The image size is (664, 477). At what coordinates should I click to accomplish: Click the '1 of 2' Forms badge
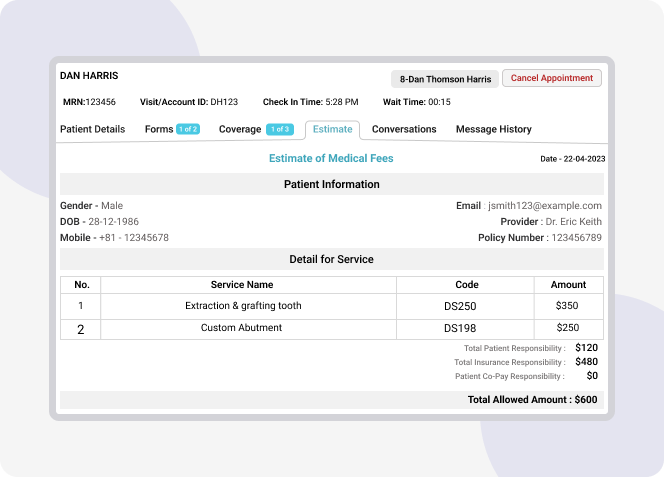188,129
